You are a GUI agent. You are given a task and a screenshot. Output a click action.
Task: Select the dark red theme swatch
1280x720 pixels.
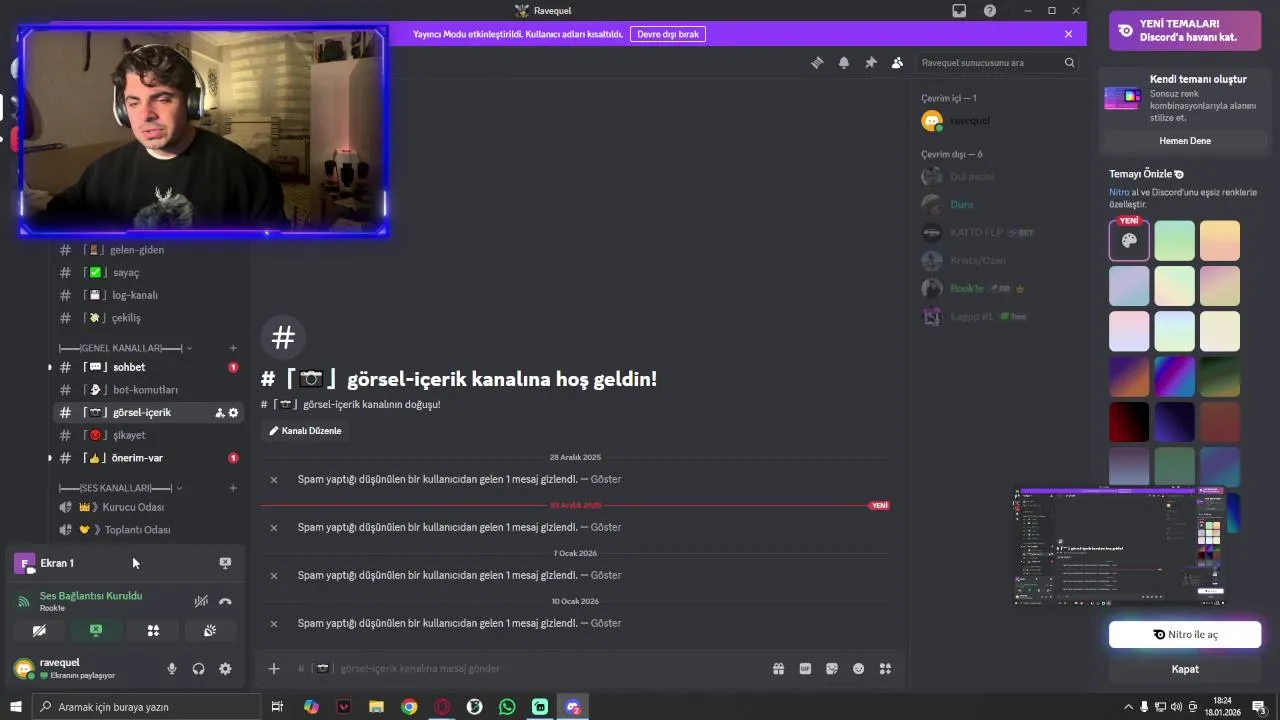tap(1129, 422)
